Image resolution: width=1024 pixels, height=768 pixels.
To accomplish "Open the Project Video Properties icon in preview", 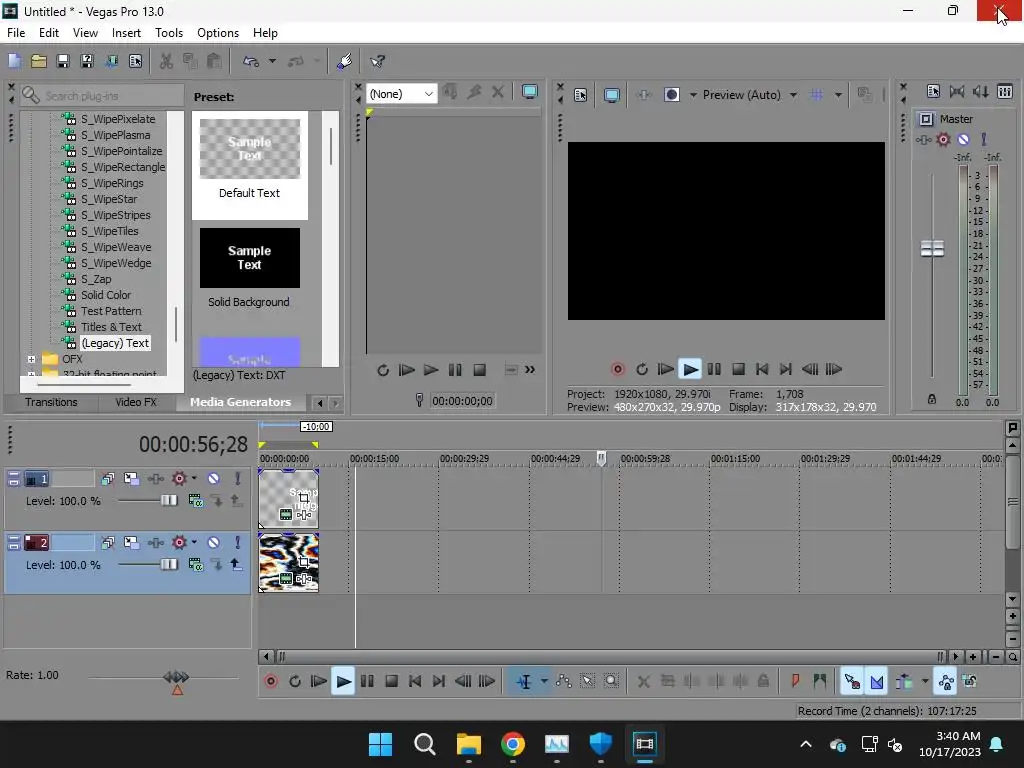I will tap(581, 95).
